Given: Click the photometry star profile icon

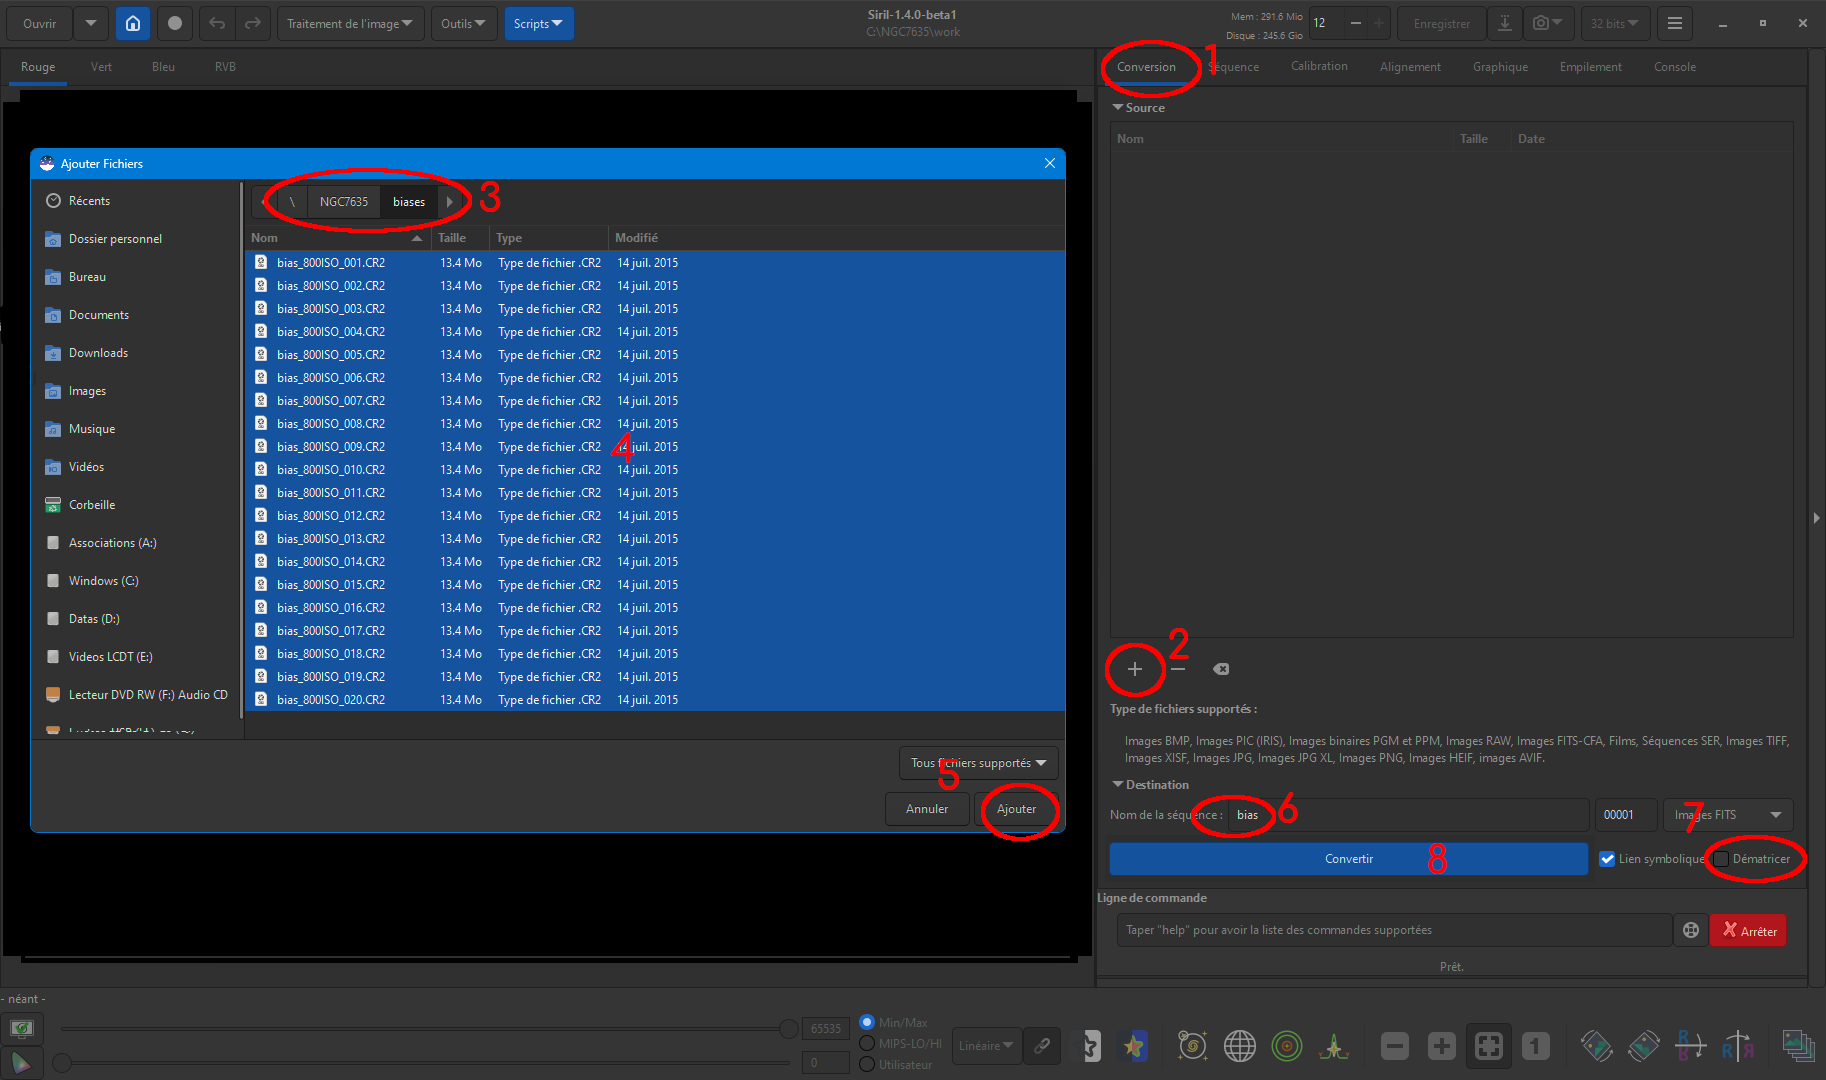Looking at the screenshot, I should (x=1334, y=1046).
